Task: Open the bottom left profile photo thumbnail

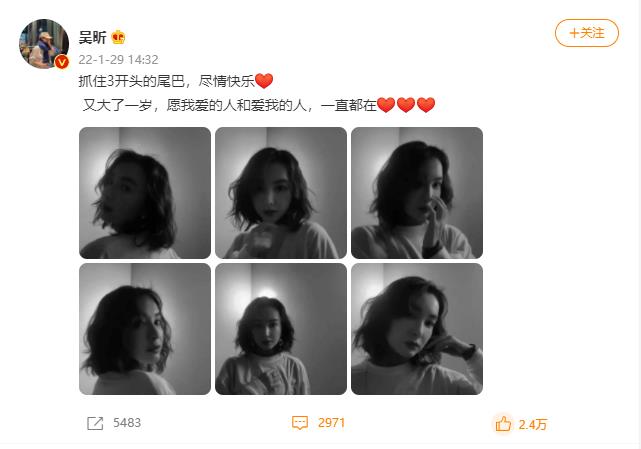Action: [145, 329]
